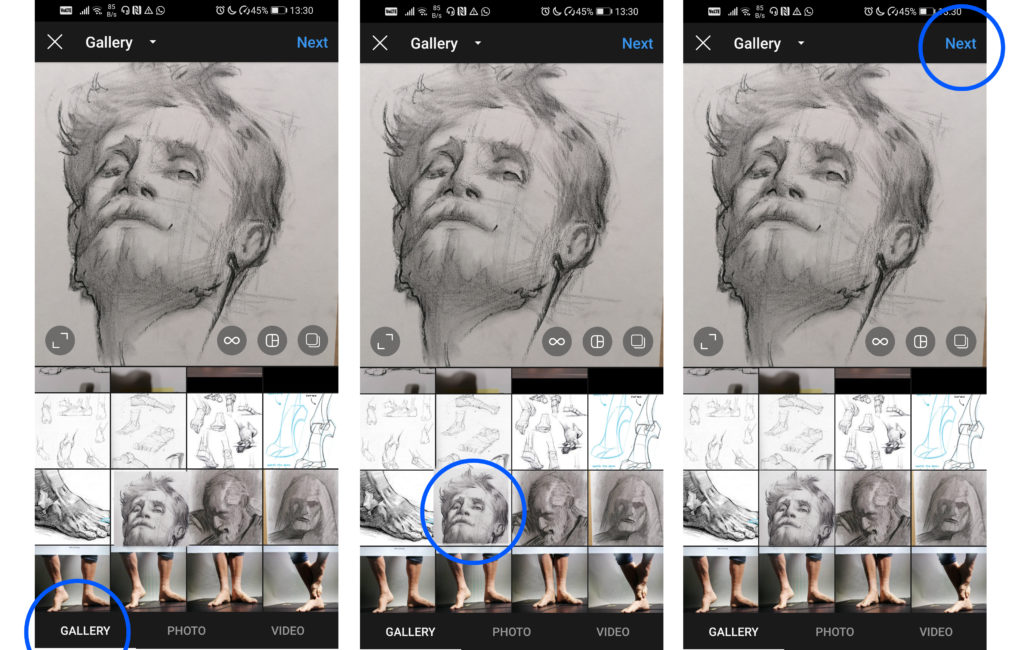
Task: Select shaded foot anatomy drawing in right screenshot
Action: pyautogui.click(x=721, y=508)
